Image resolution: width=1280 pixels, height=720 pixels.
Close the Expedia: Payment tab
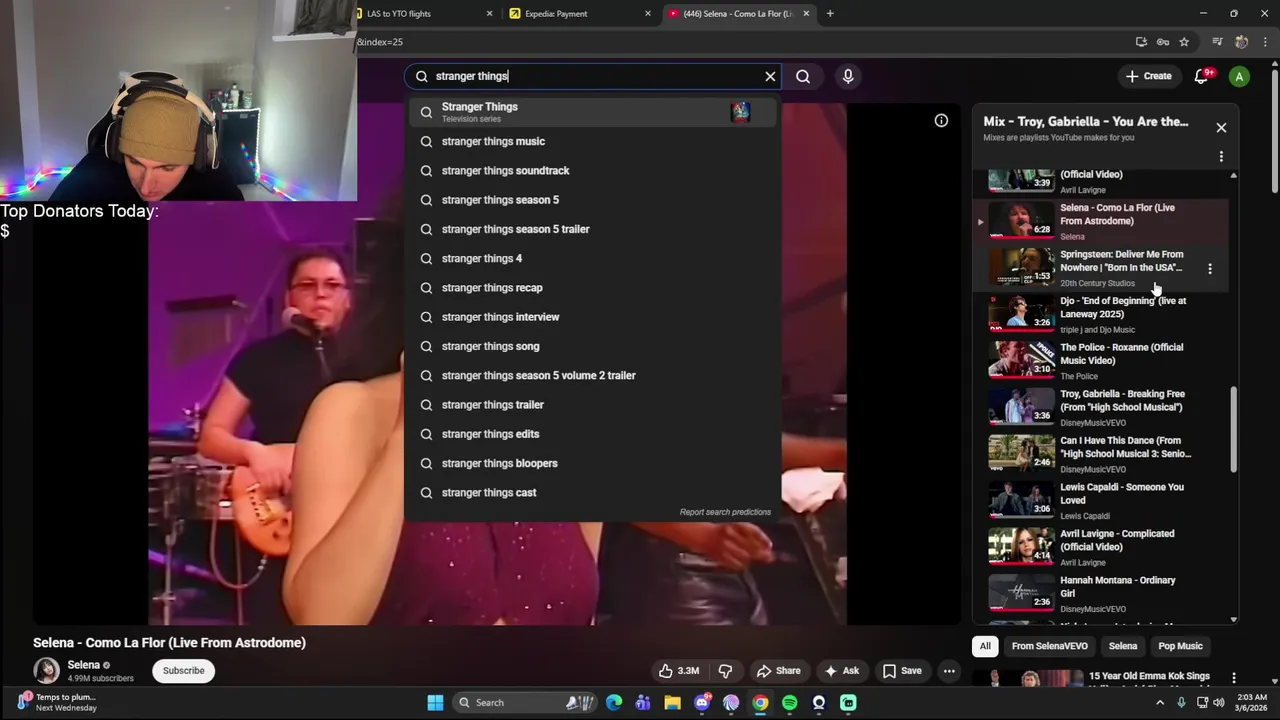point(647,14)
